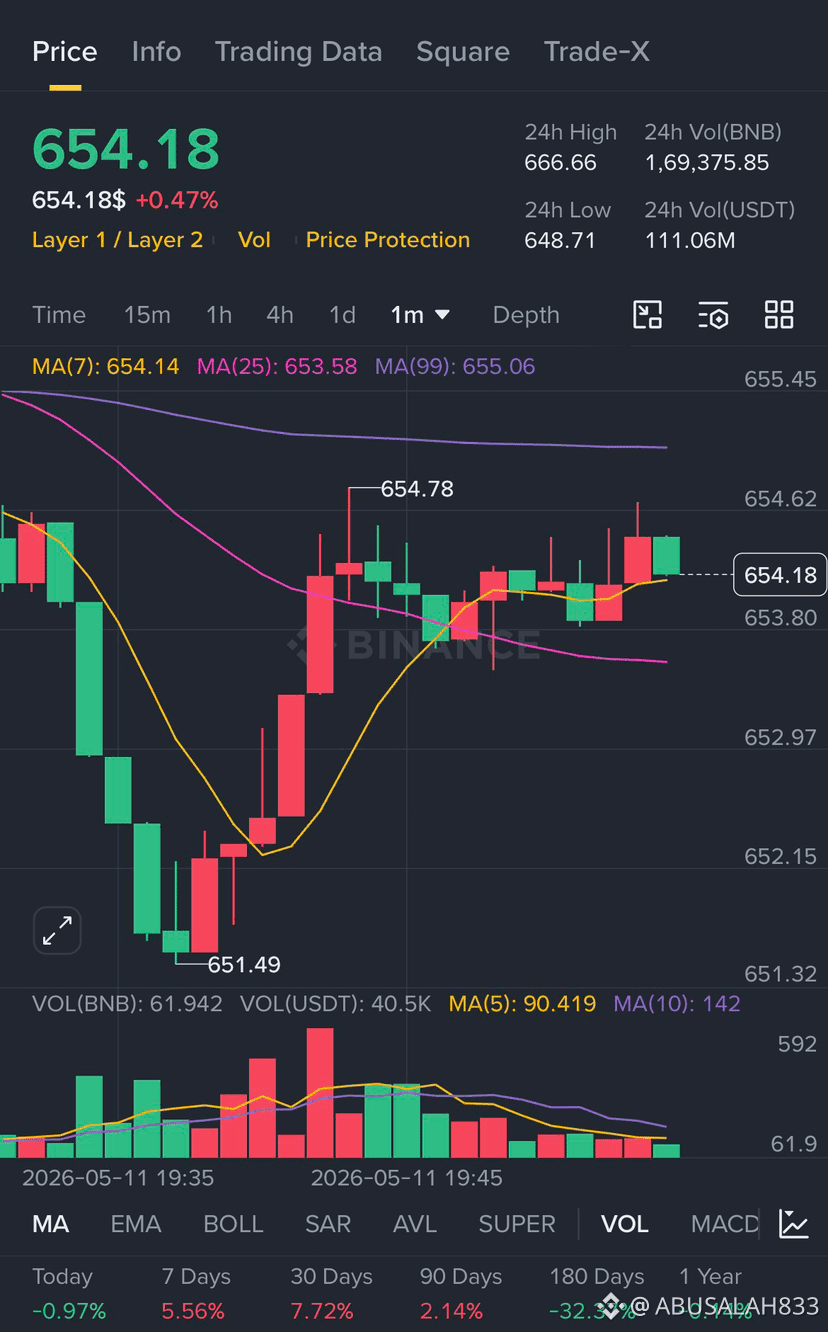Toggle the SAR indicator
Screen dimensions: 828x1332
(x=328, y=1224)
